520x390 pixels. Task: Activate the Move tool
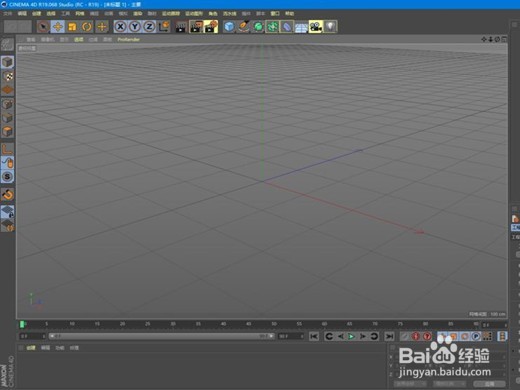coord(58,27)
